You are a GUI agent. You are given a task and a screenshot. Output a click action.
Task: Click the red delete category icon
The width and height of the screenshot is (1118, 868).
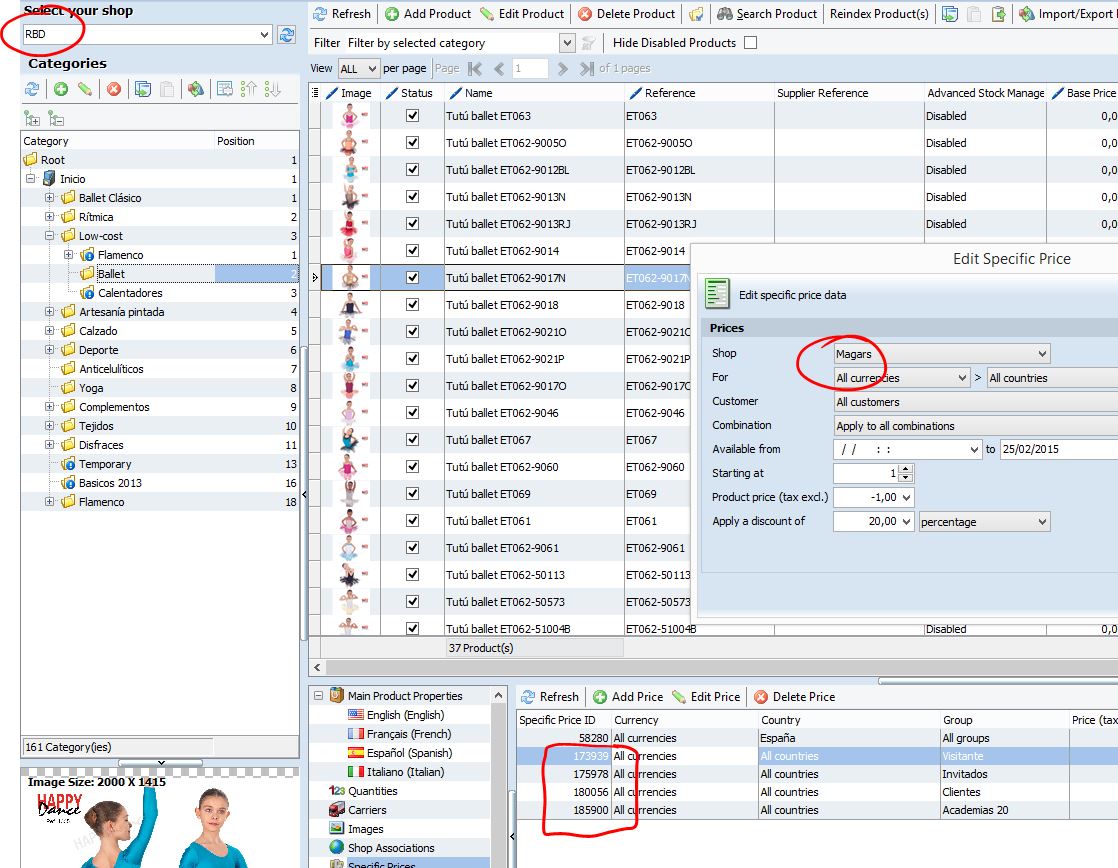114,89
